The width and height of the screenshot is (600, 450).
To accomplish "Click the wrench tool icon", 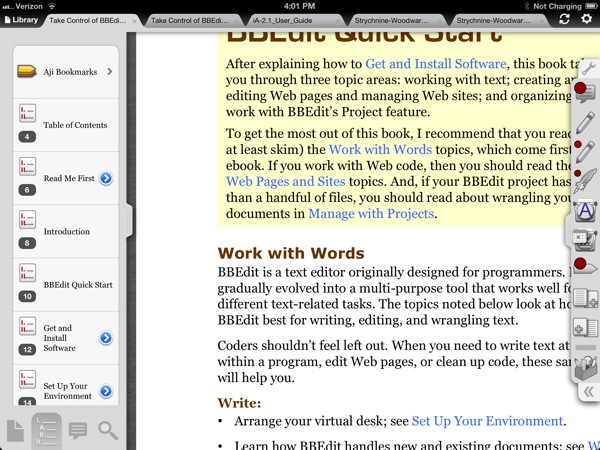I will point(589,68).
